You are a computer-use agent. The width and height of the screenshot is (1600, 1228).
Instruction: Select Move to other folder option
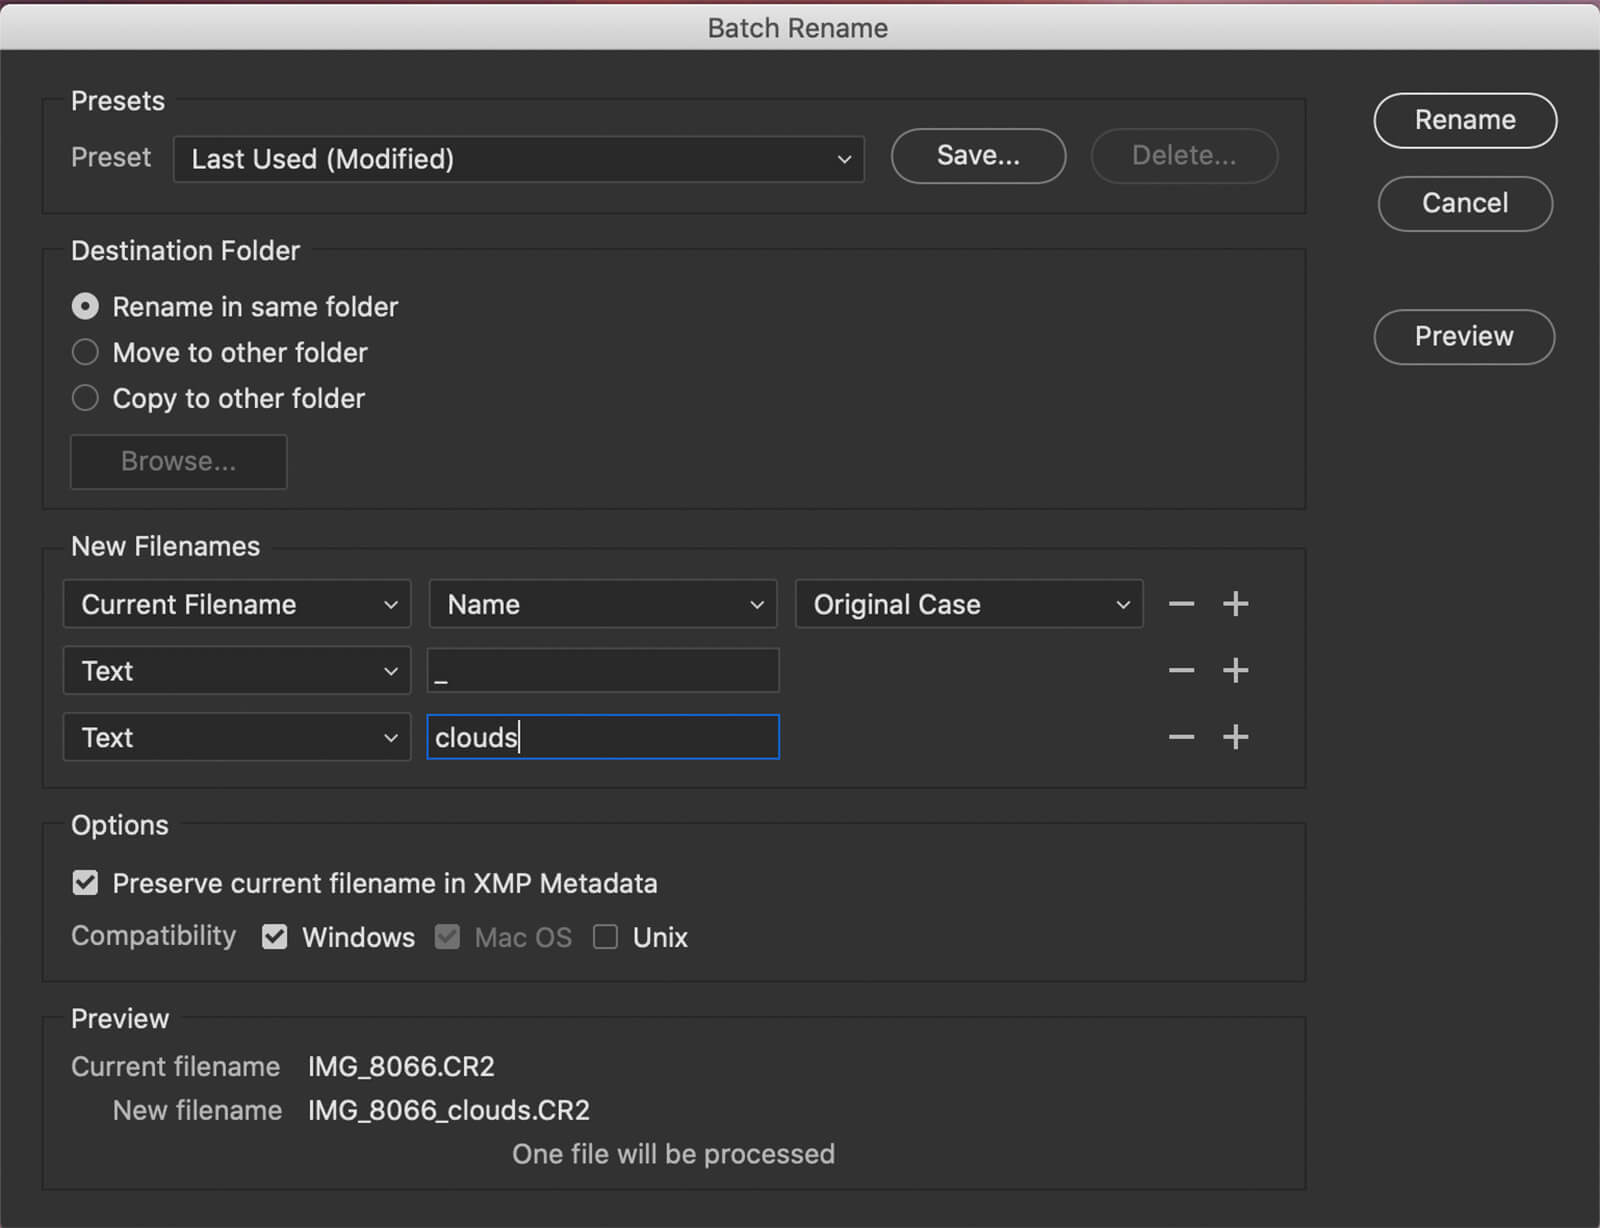pyautogui.click(x=86, y=352)
